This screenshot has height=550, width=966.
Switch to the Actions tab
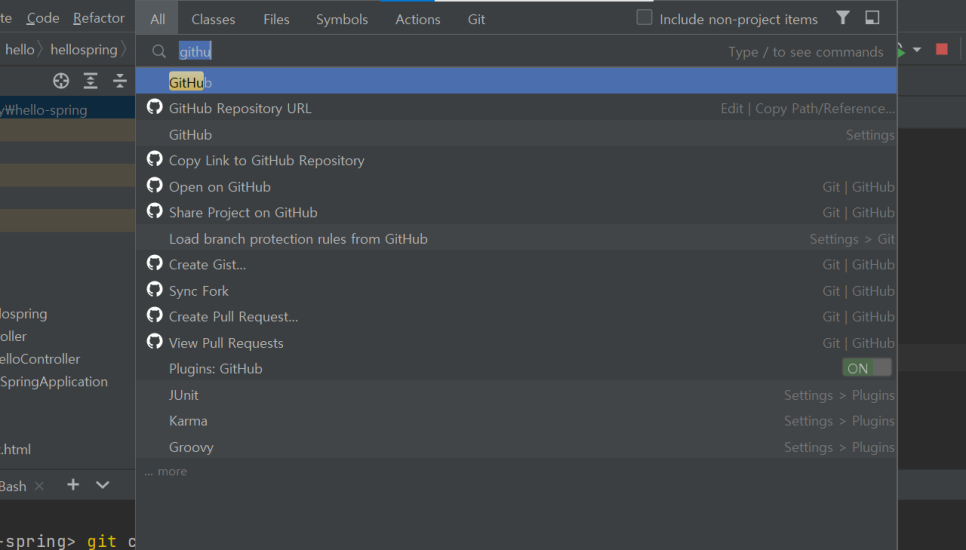[x=418, y=19]
